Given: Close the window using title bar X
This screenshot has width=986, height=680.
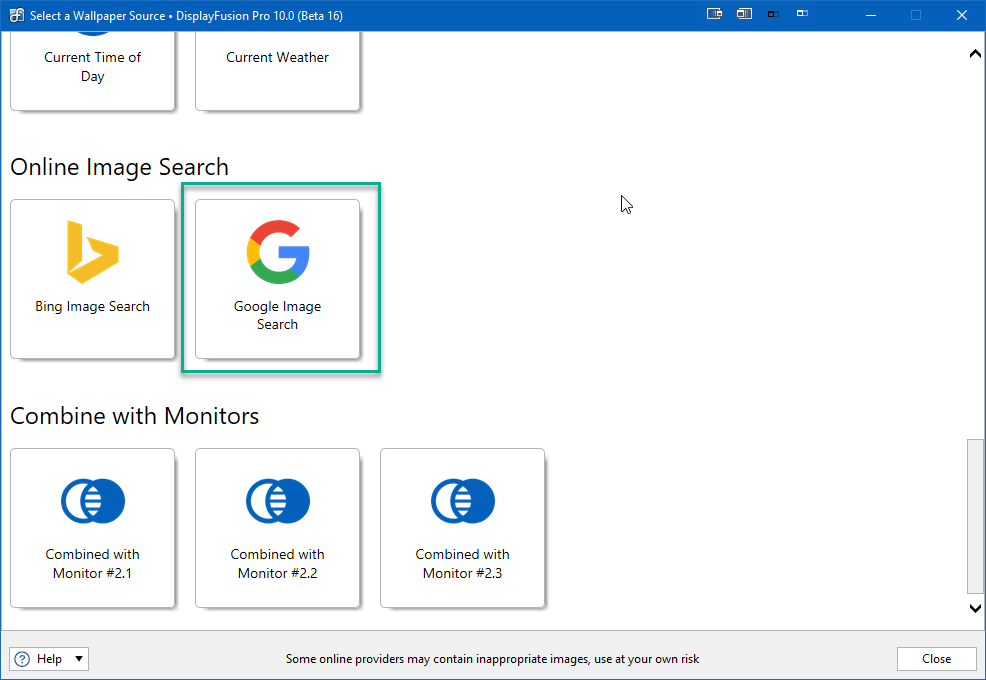Looking at the screenshot, I should pos(961,15).
